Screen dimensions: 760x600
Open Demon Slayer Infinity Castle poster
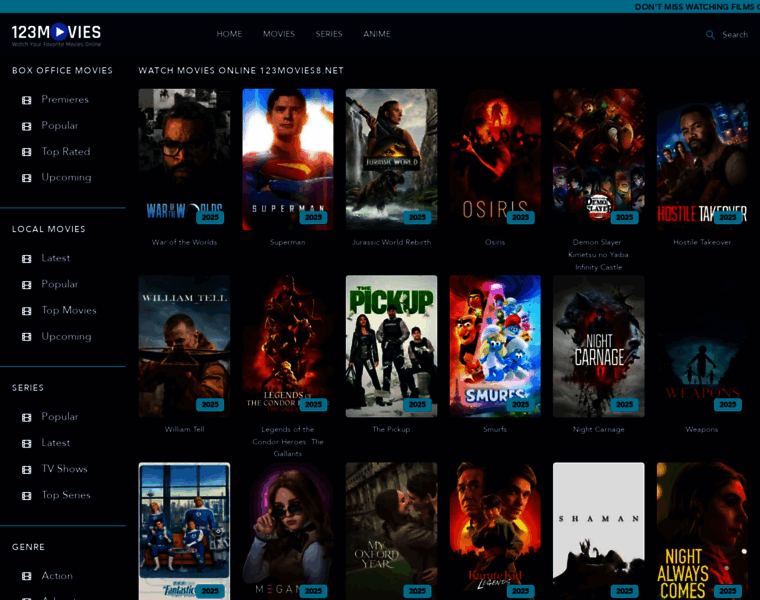(x=599, y=159)
